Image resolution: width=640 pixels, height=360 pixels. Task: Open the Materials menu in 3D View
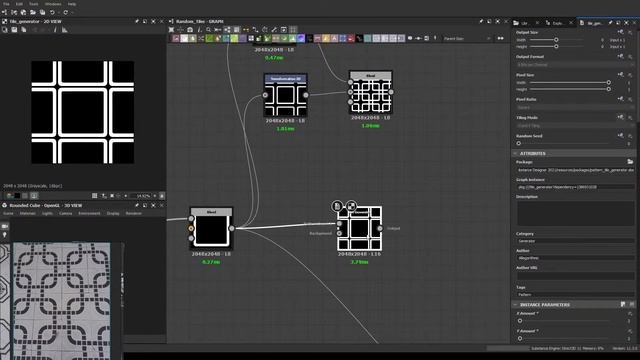[x=28, y=213]
